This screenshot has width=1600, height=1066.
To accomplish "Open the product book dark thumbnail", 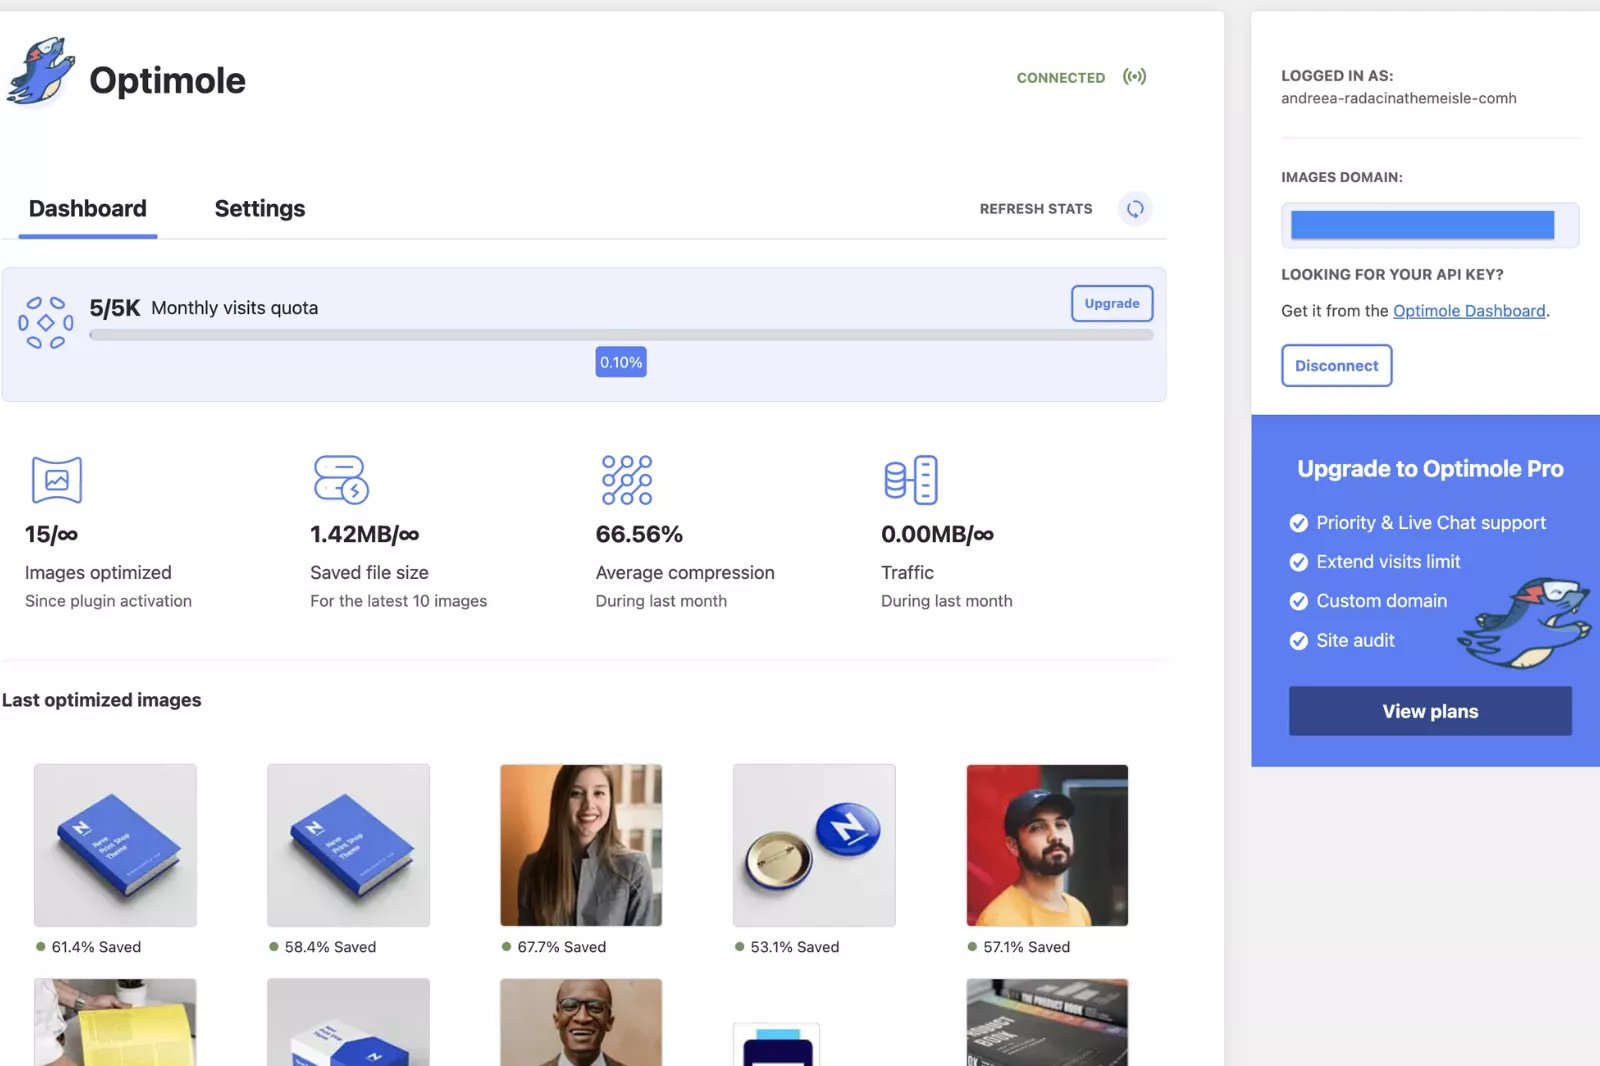I will coord(1047,1022).
